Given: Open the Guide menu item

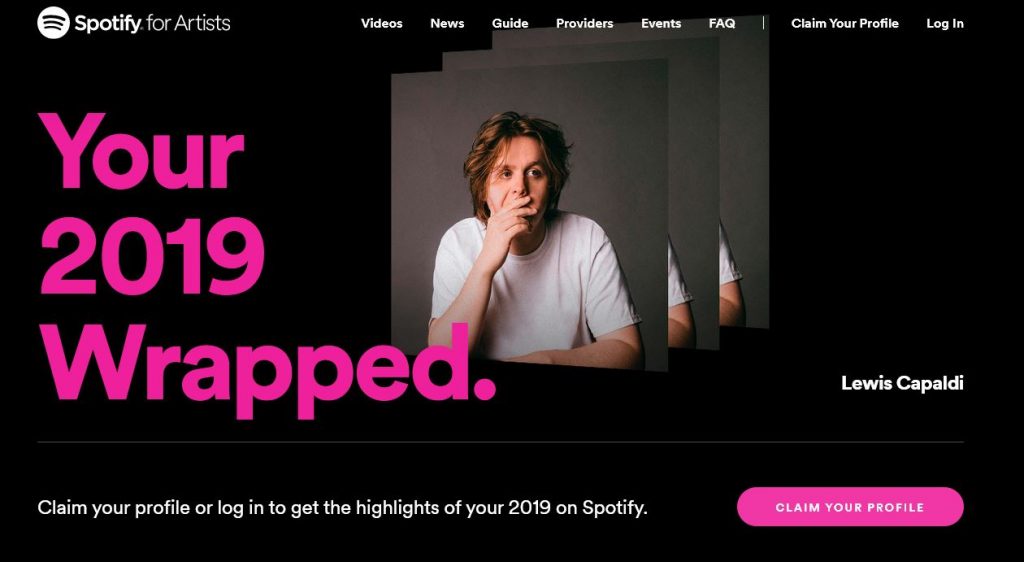Looking at the screenshot, I should (510, 23).
